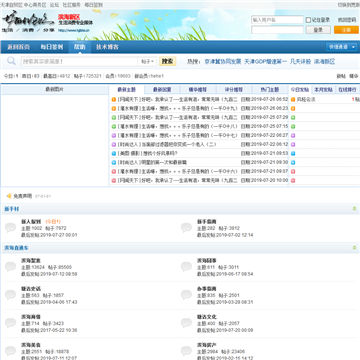
Task: Click the bubble icon of the forum with 主题:1002
Action: [x=10, y=228]
